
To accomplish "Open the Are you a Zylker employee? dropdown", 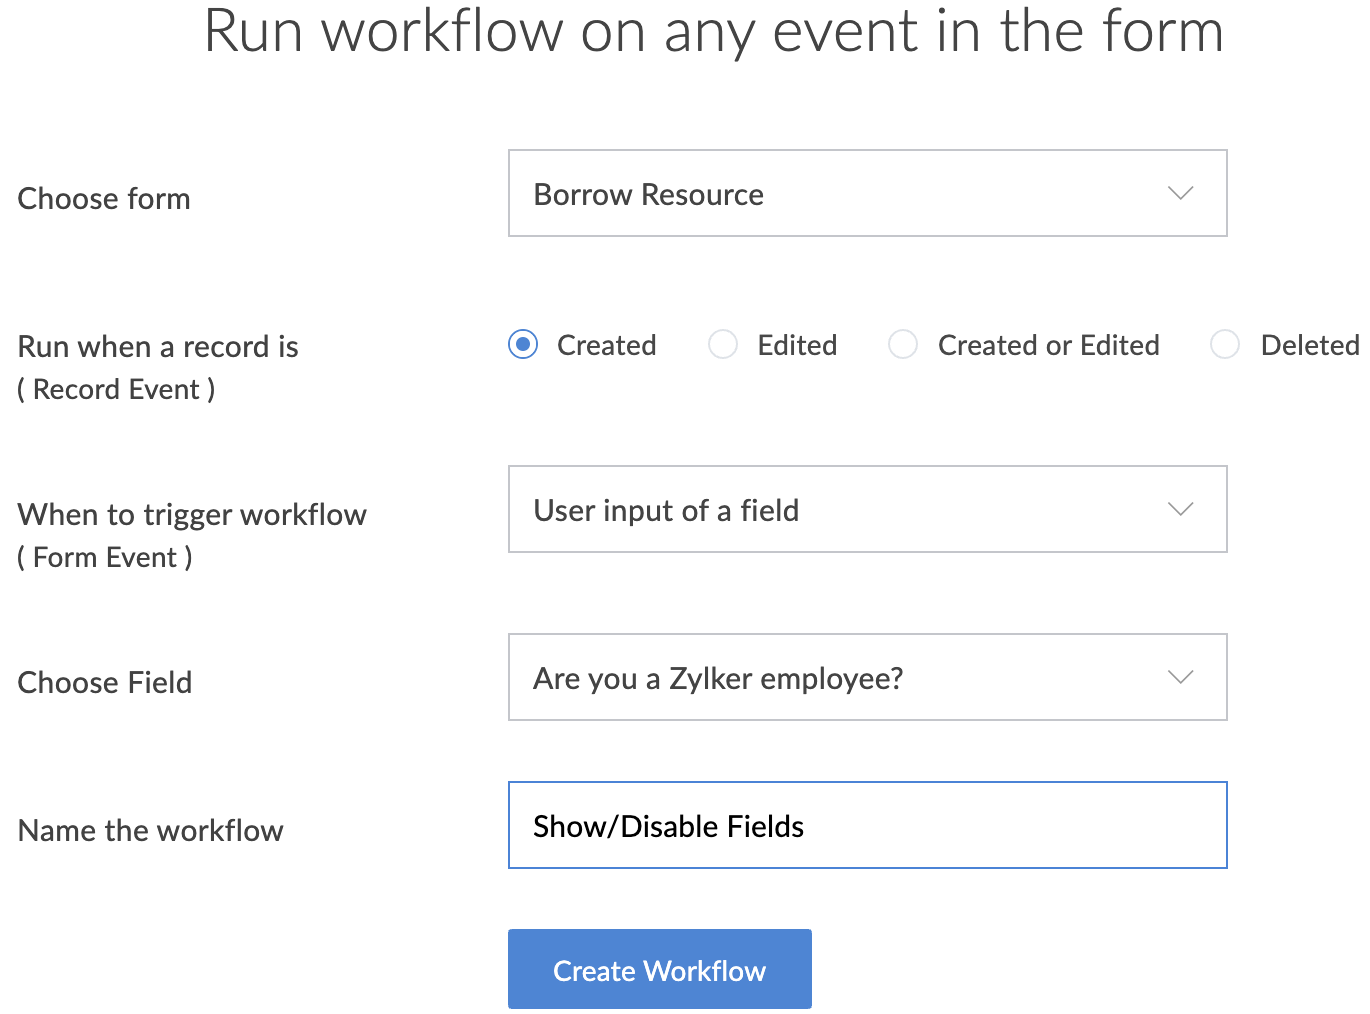I will coord(866,677).
